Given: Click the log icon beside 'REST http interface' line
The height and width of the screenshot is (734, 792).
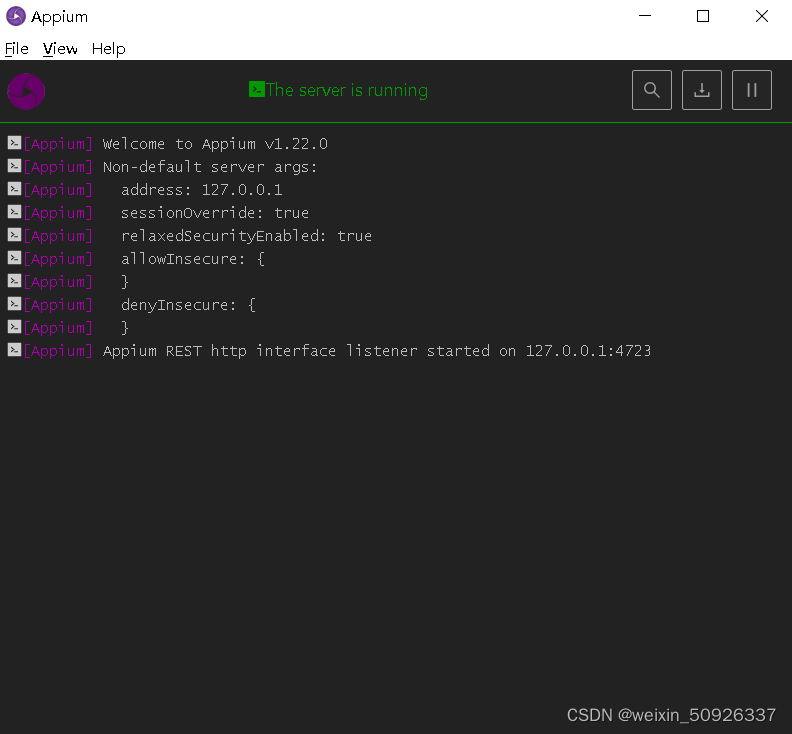Looking at the screenshot, I should (14, 350).
